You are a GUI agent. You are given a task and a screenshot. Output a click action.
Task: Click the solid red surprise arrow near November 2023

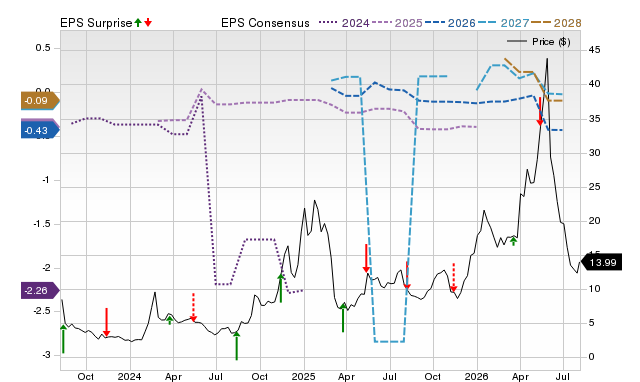coord(106,322)
